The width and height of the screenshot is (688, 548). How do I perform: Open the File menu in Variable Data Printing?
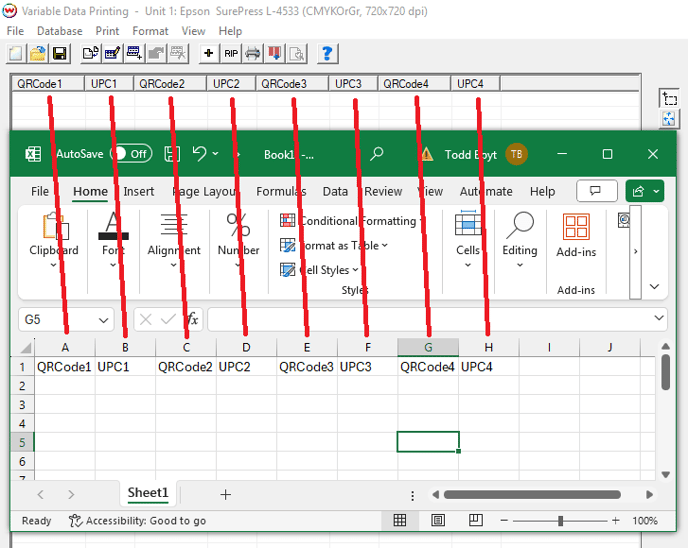pos(15,31)
